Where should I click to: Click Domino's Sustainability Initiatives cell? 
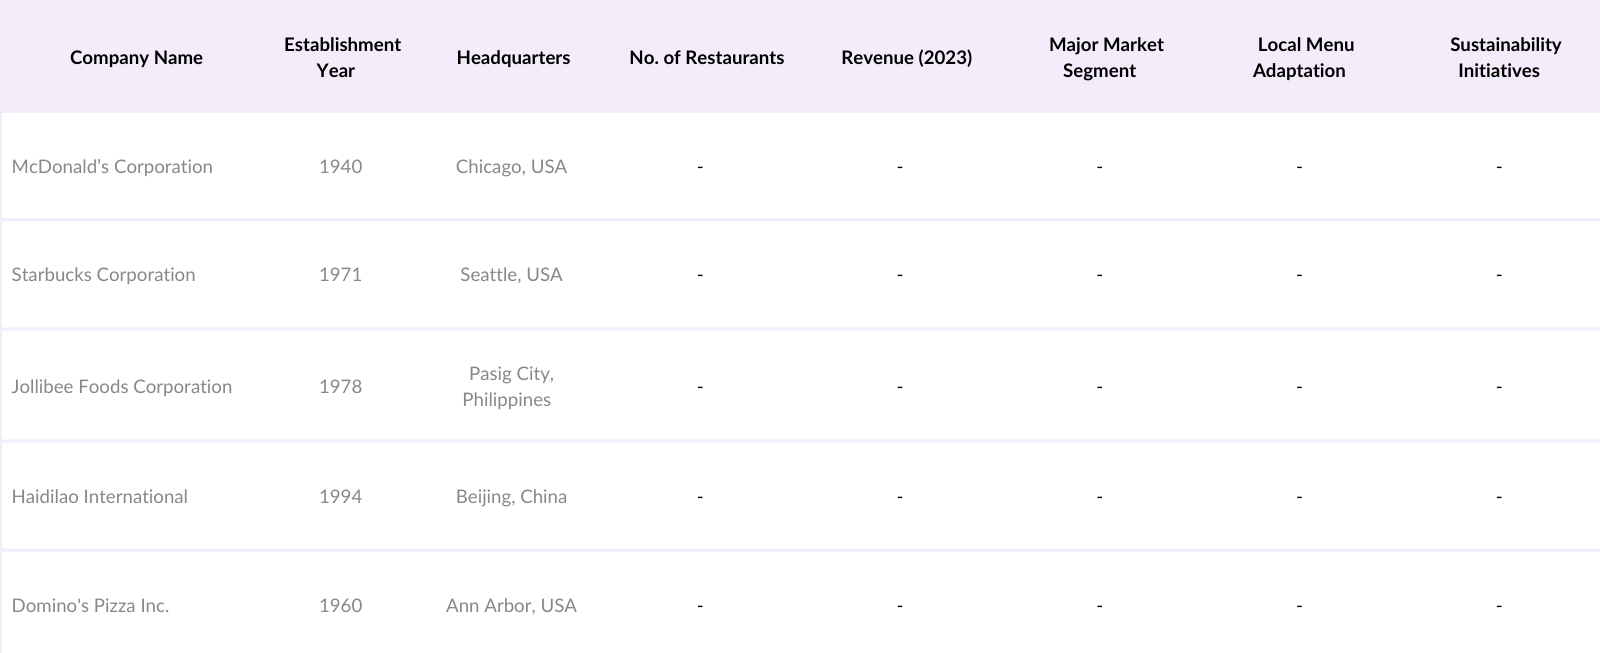1499,605
